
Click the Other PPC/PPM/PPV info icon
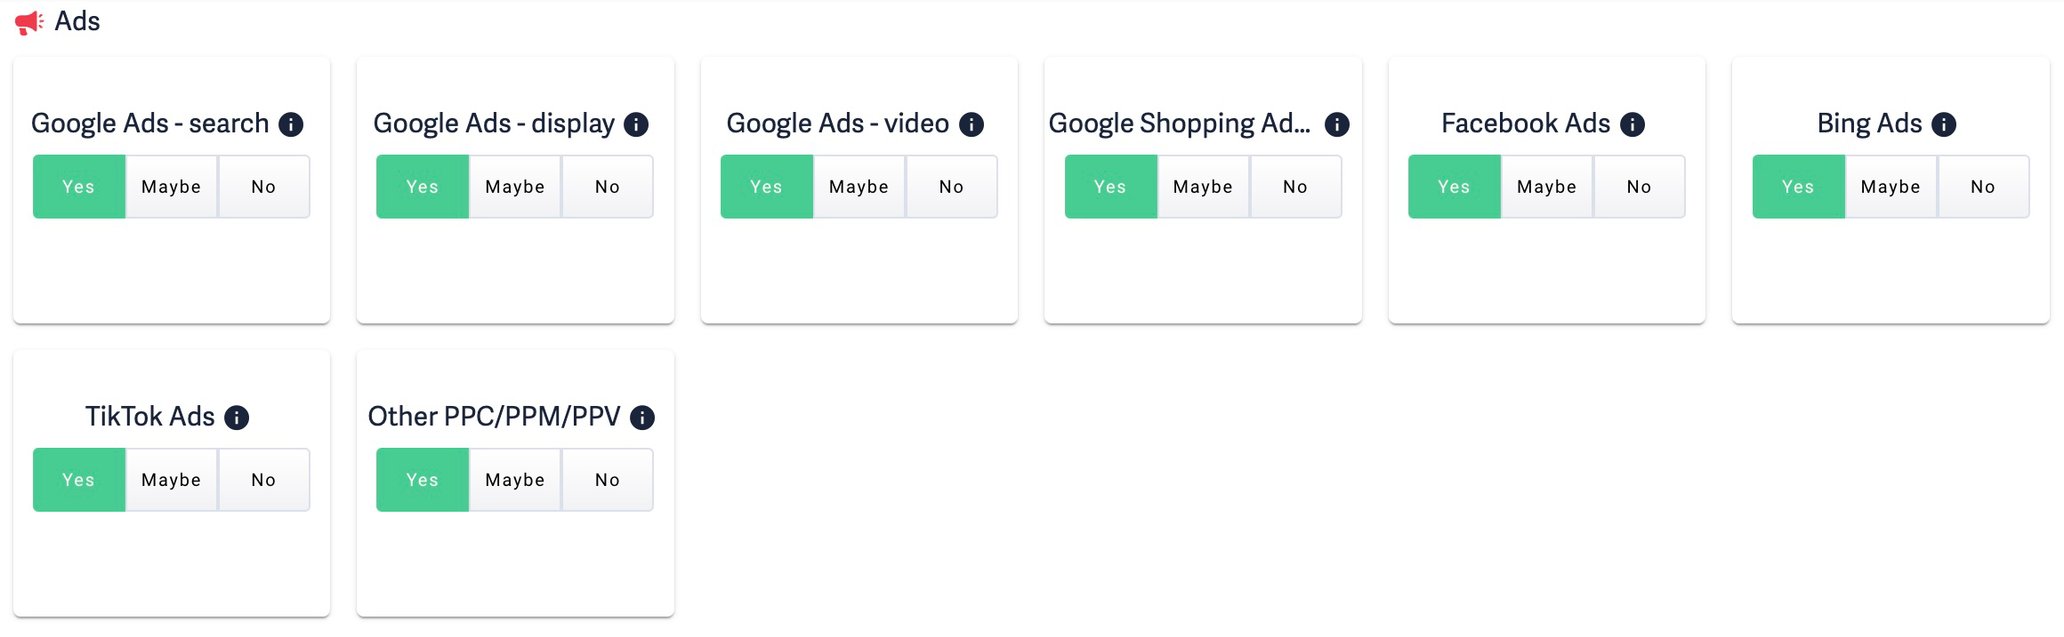pyautogui.click(x=642, y=417)
